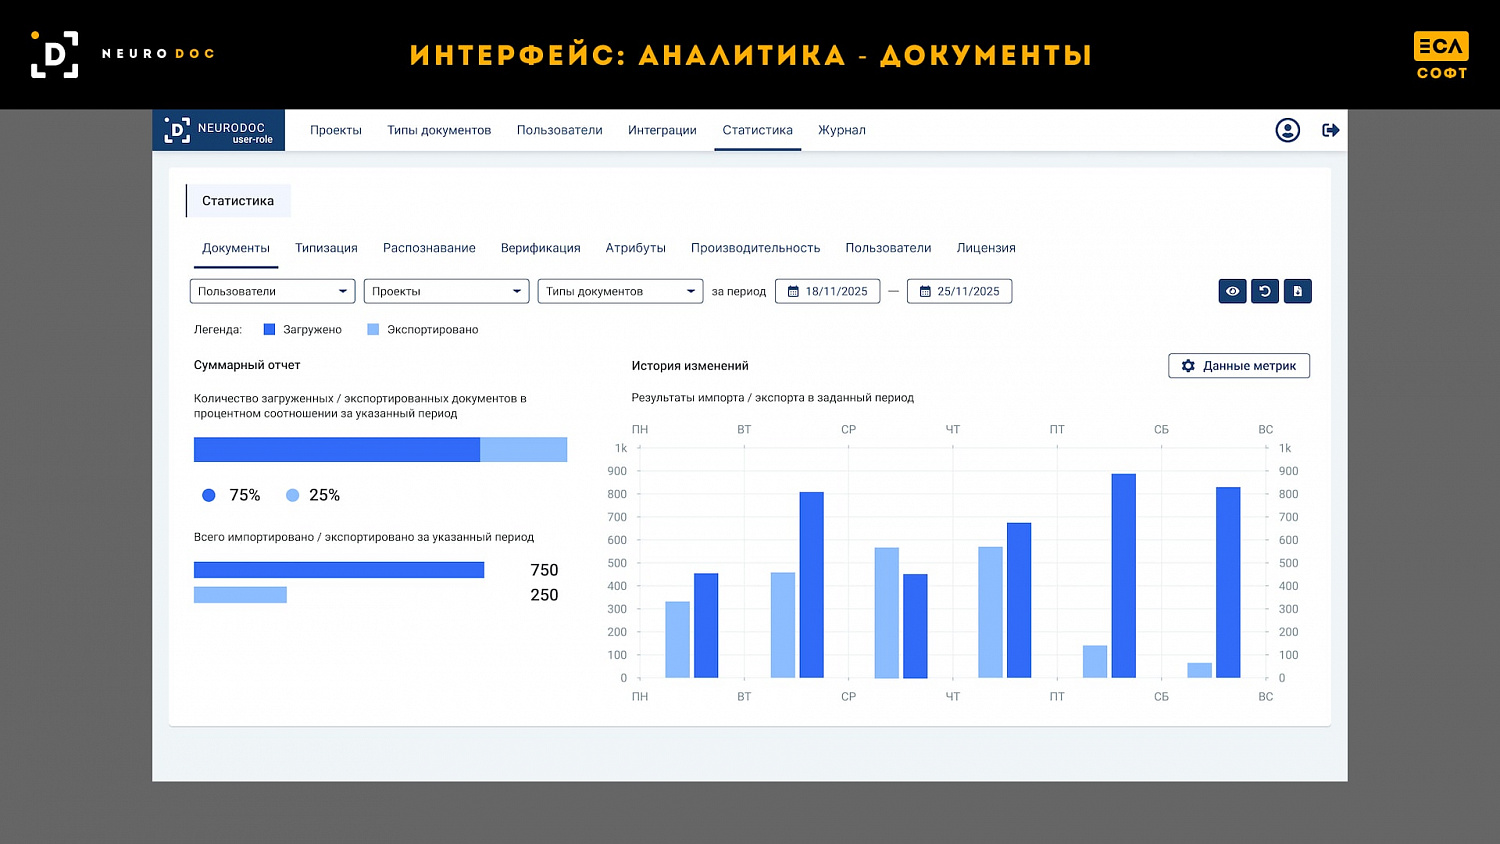Click the 25% legend dot
Screen dimensions: 1500x844
pos(292,495)
